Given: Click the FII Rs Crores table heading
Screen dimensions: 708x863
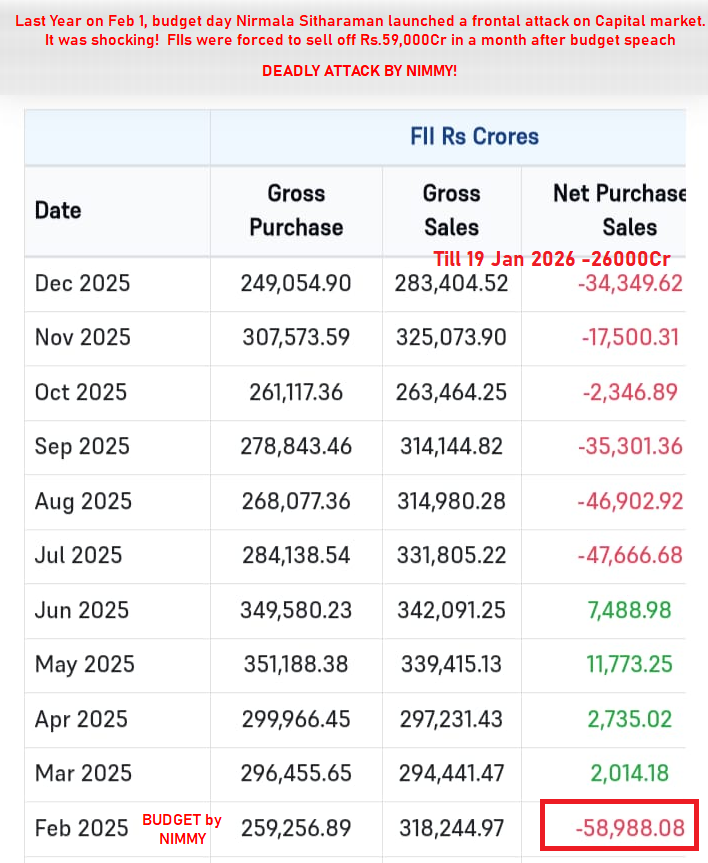Looking at the screenshot, I should [474, 136].
